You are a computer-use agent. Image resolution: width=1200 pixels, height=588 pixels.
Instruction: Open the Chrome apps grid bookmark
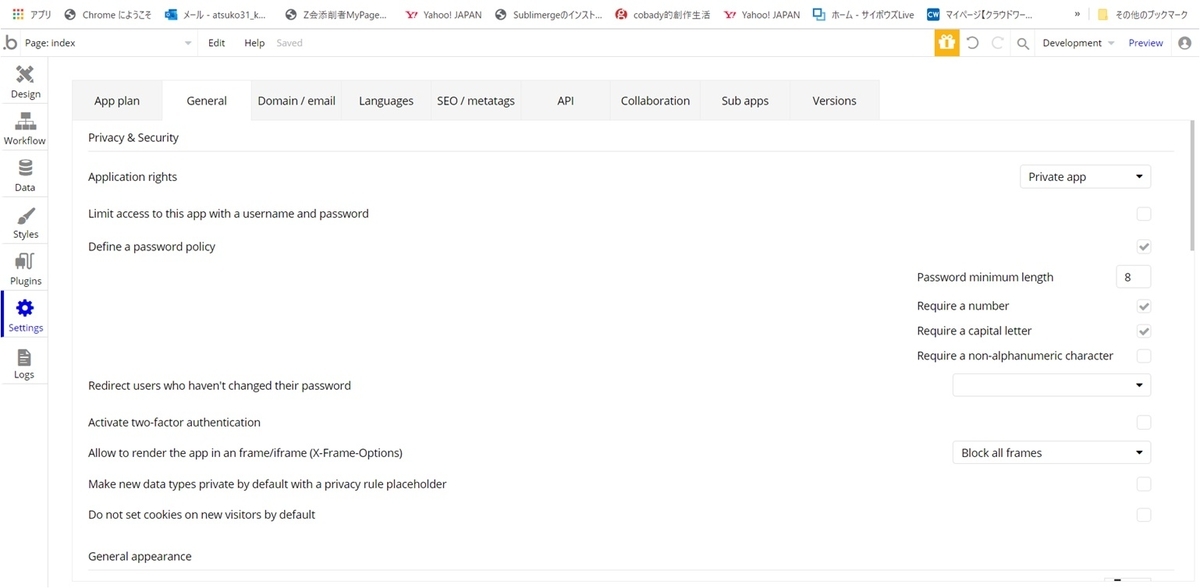32,15
